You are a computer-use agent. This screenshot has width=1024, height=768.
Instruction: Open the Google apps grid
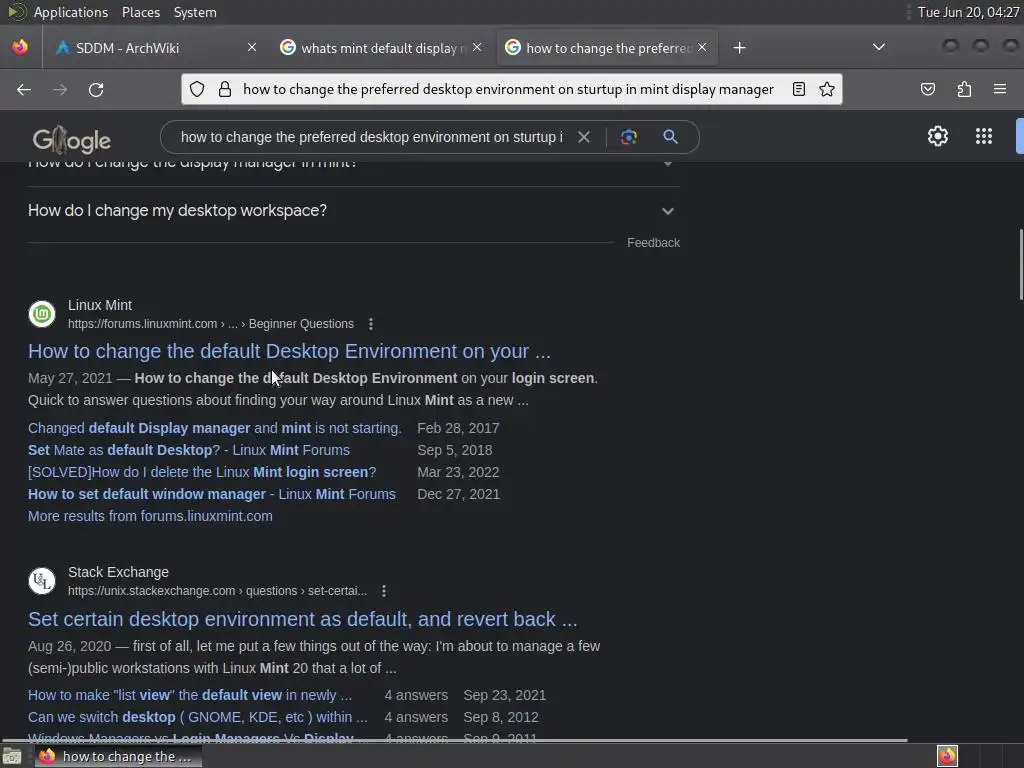coord(984,136)
